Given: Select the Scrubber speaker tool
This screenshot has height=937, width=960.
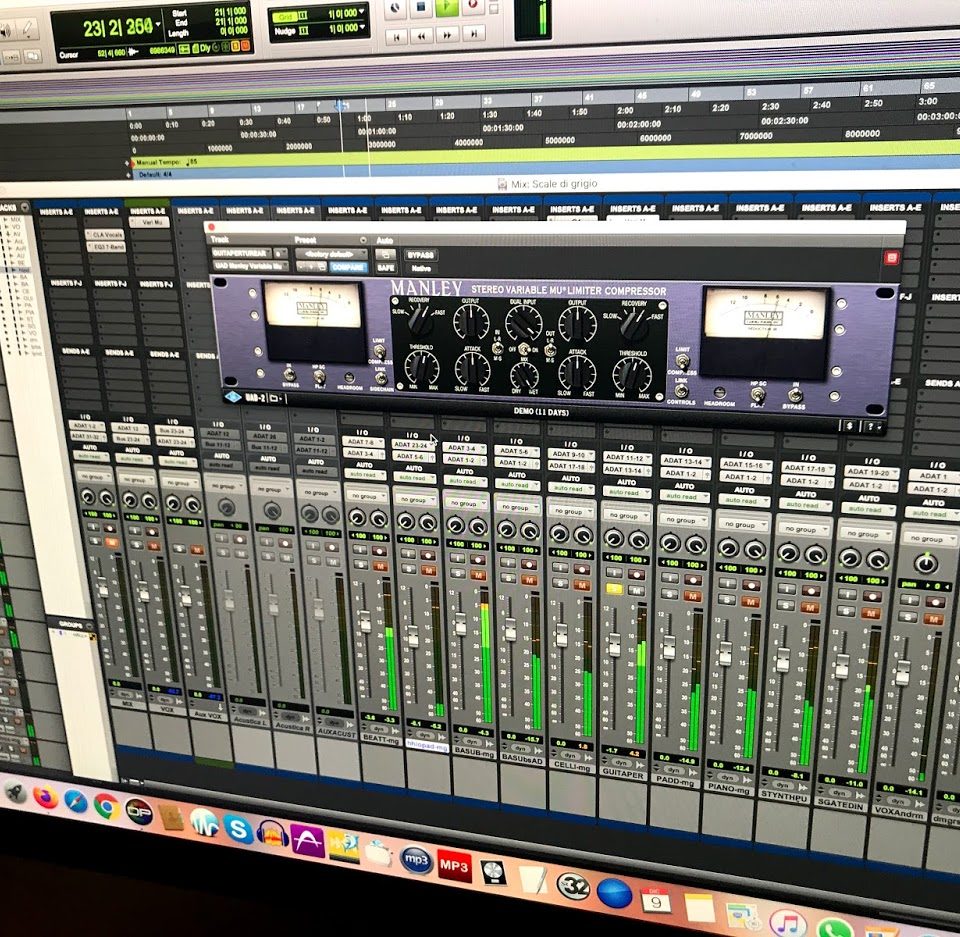Looking at the screenshot, I should coord(6,31).
